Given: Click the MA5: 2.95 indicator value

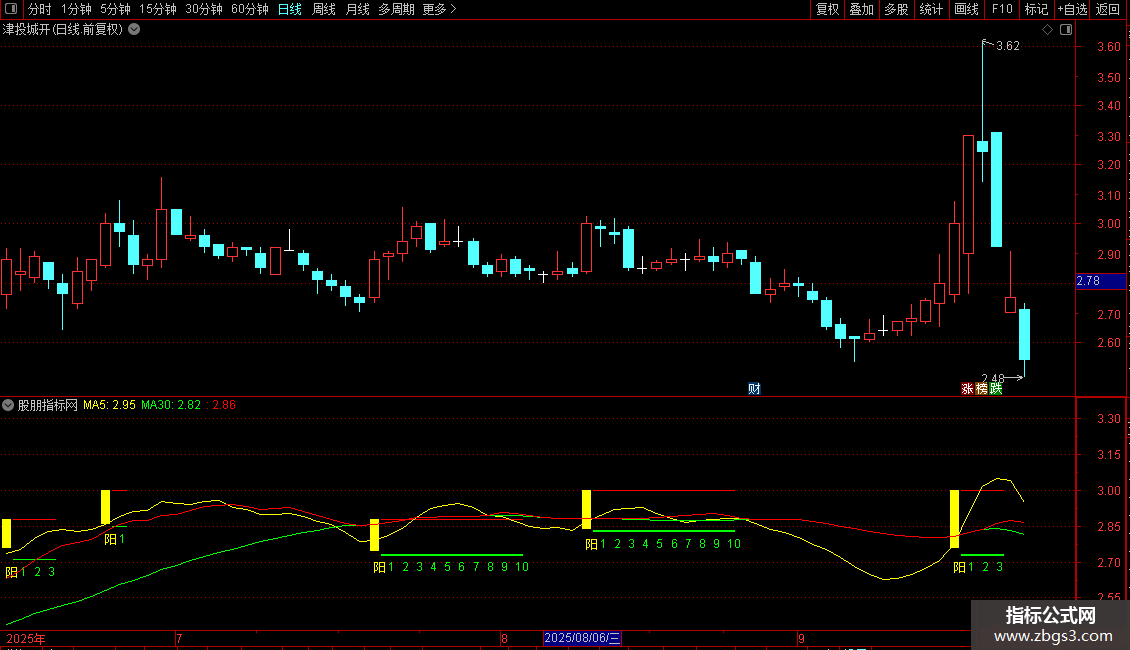Looking at the screenshot, I should 110,405.
